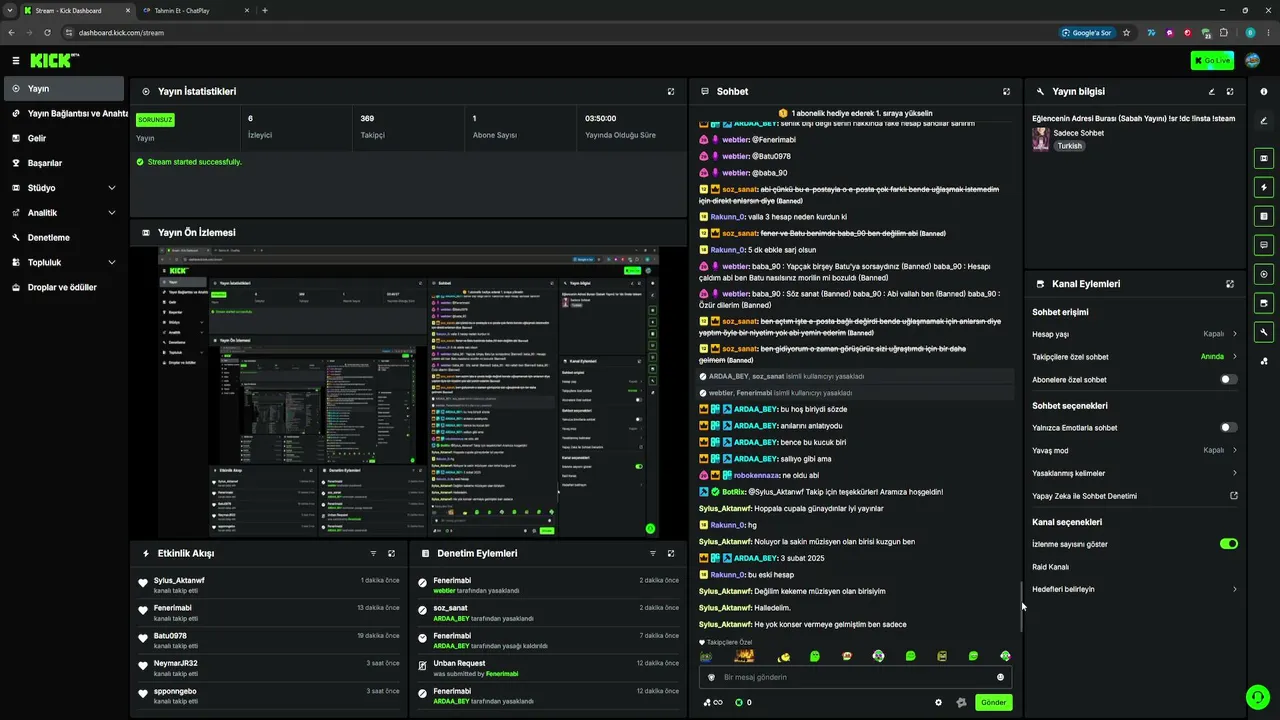Click the green Go Live button
This screenshot has height=720, width=1280.
click(1212, 61)
